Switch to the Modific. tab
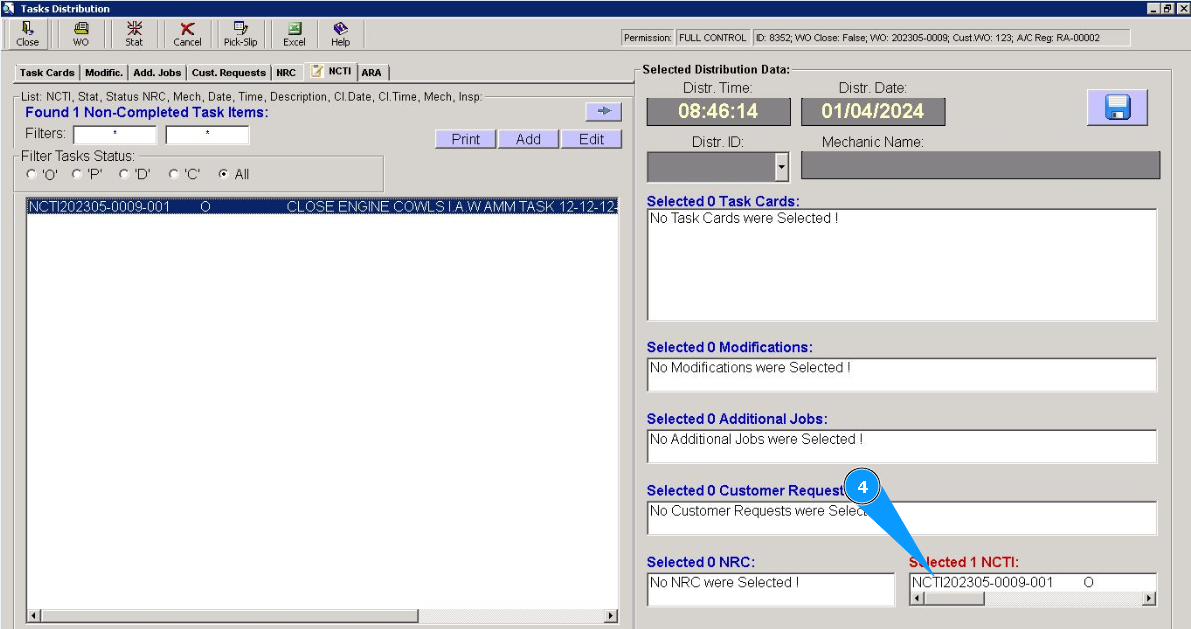This screenshot has height=629, width=1191. (104, 73)
